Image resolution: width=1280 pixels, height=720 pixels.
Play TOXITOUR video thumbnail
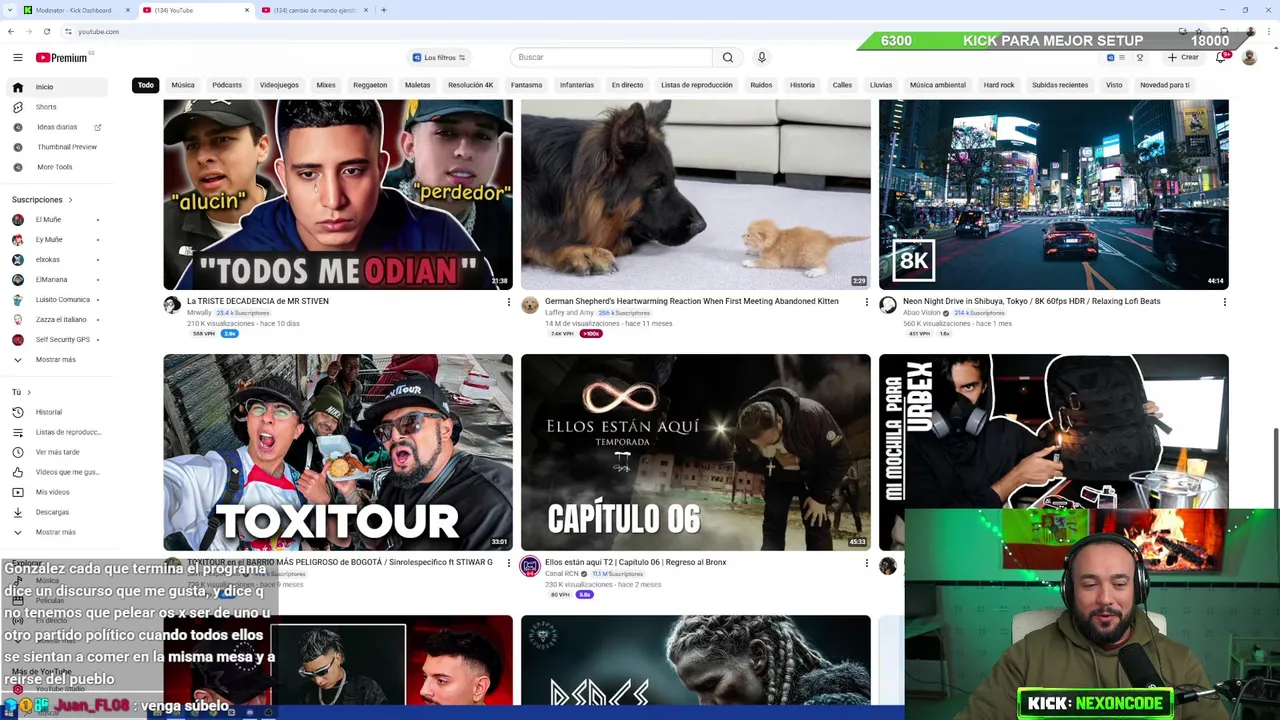pyautogui.click(x=338, y=452)
